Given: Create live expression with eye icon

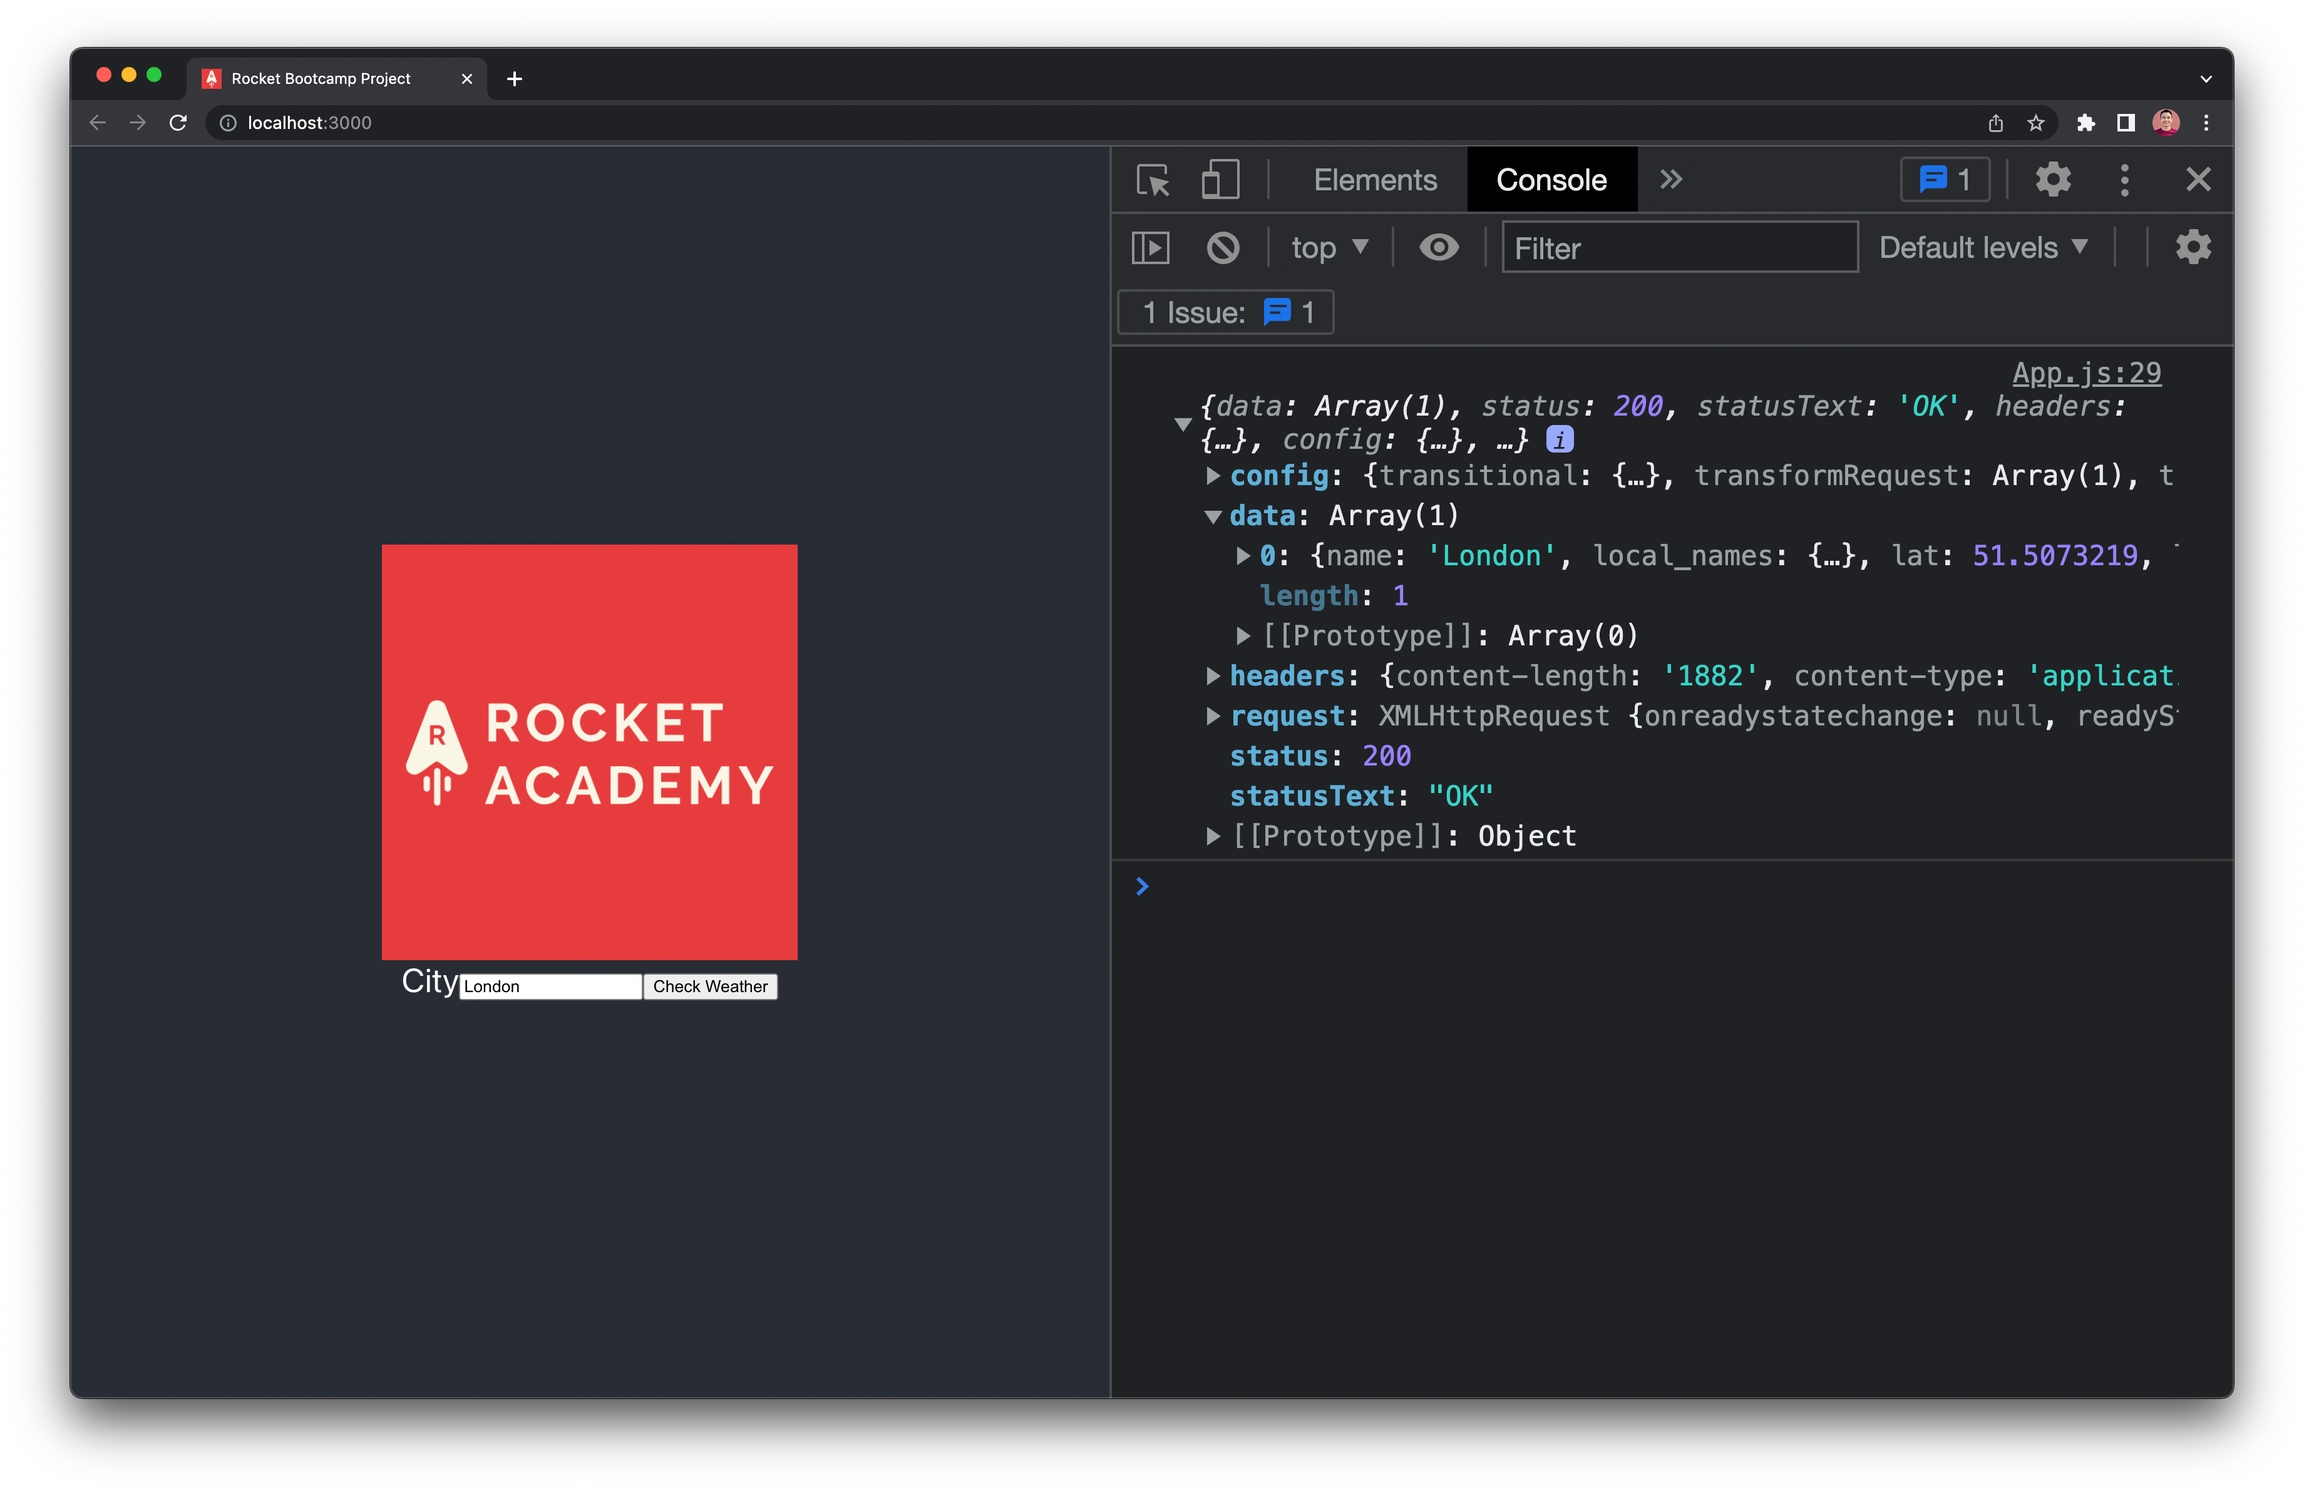Looking at the screenshot, I should (x=1438, y=247).
